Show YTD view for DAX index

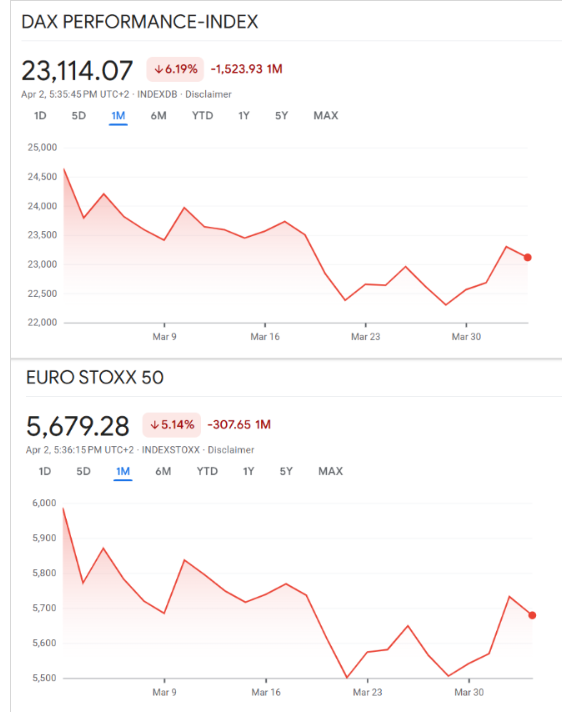tap(202, 115)
